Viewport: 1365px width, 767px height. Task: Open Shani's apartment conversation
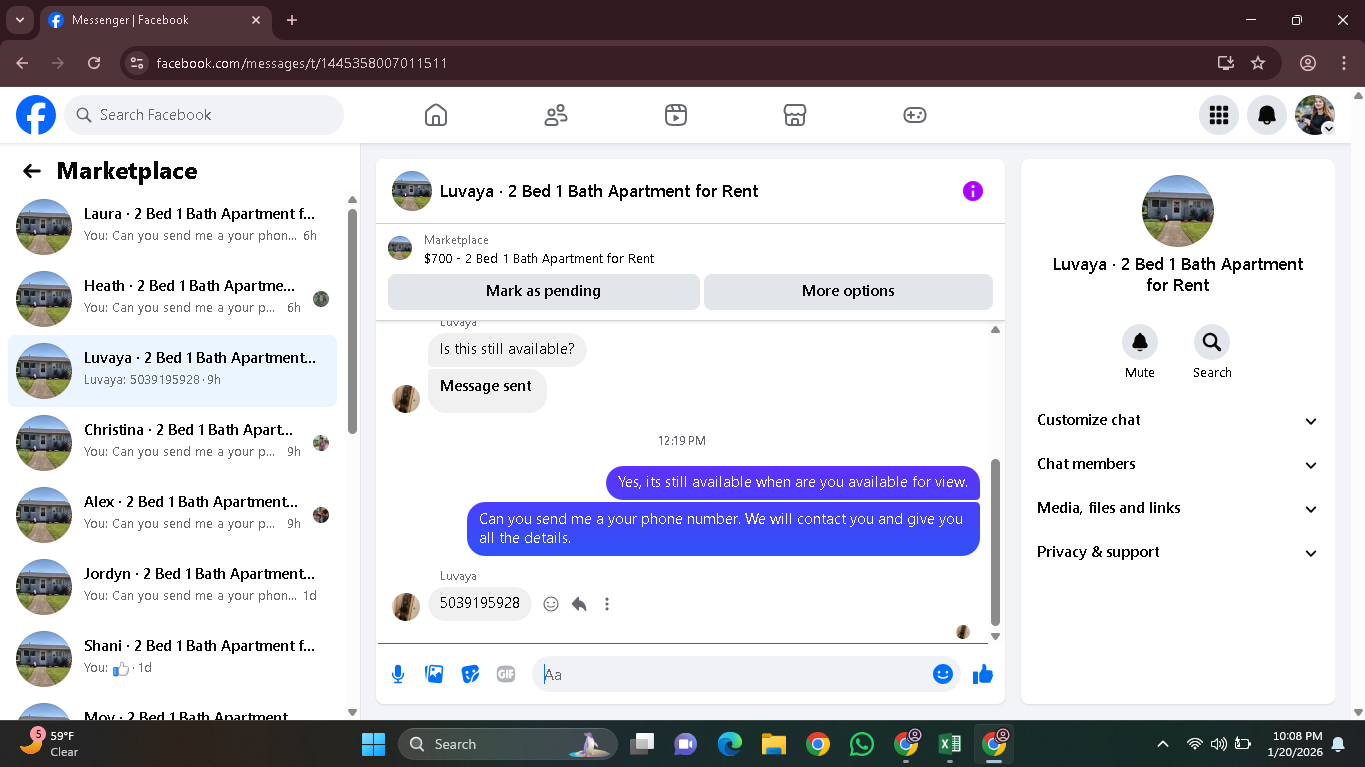pyautogui.click(x=172, y=659)
